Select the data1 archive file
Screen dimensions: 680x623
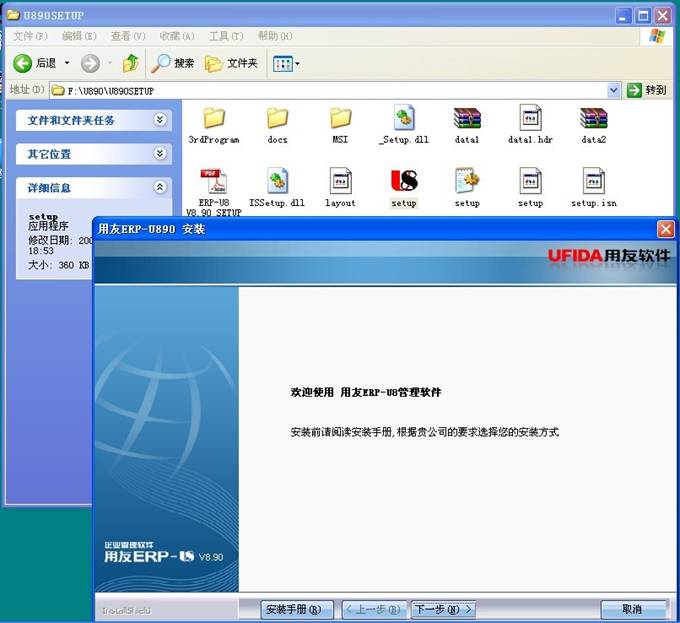coord(467,125)
